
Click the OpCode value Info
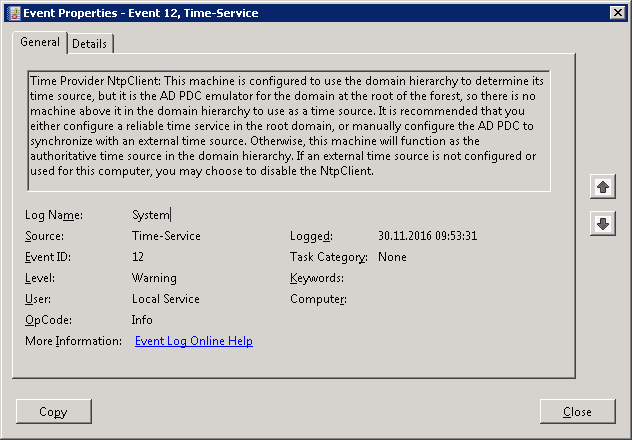click(142, 320)
